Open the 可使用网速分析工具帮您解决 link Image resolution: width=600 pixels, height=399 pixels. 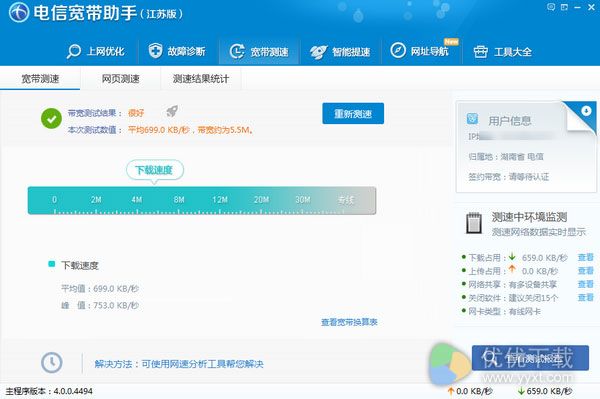202,364
